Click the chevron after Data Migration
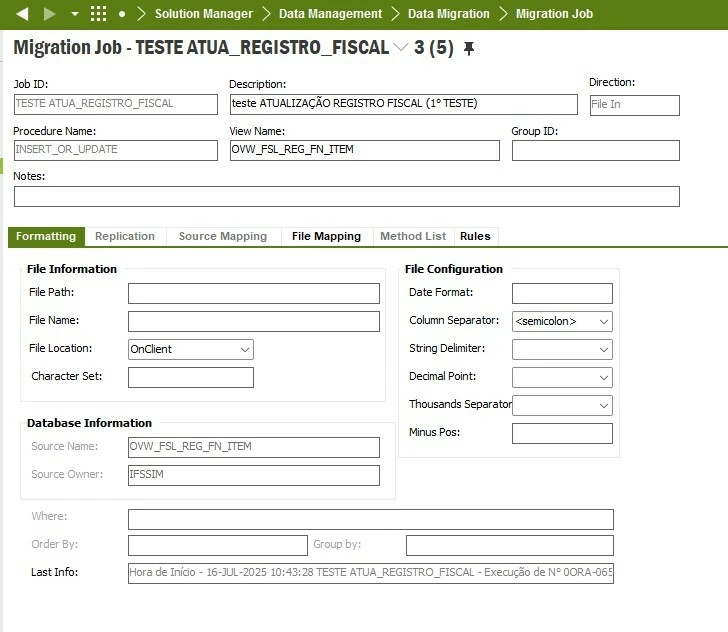The image size is (728, 632). pyautogui.click(x=503, y=14)
